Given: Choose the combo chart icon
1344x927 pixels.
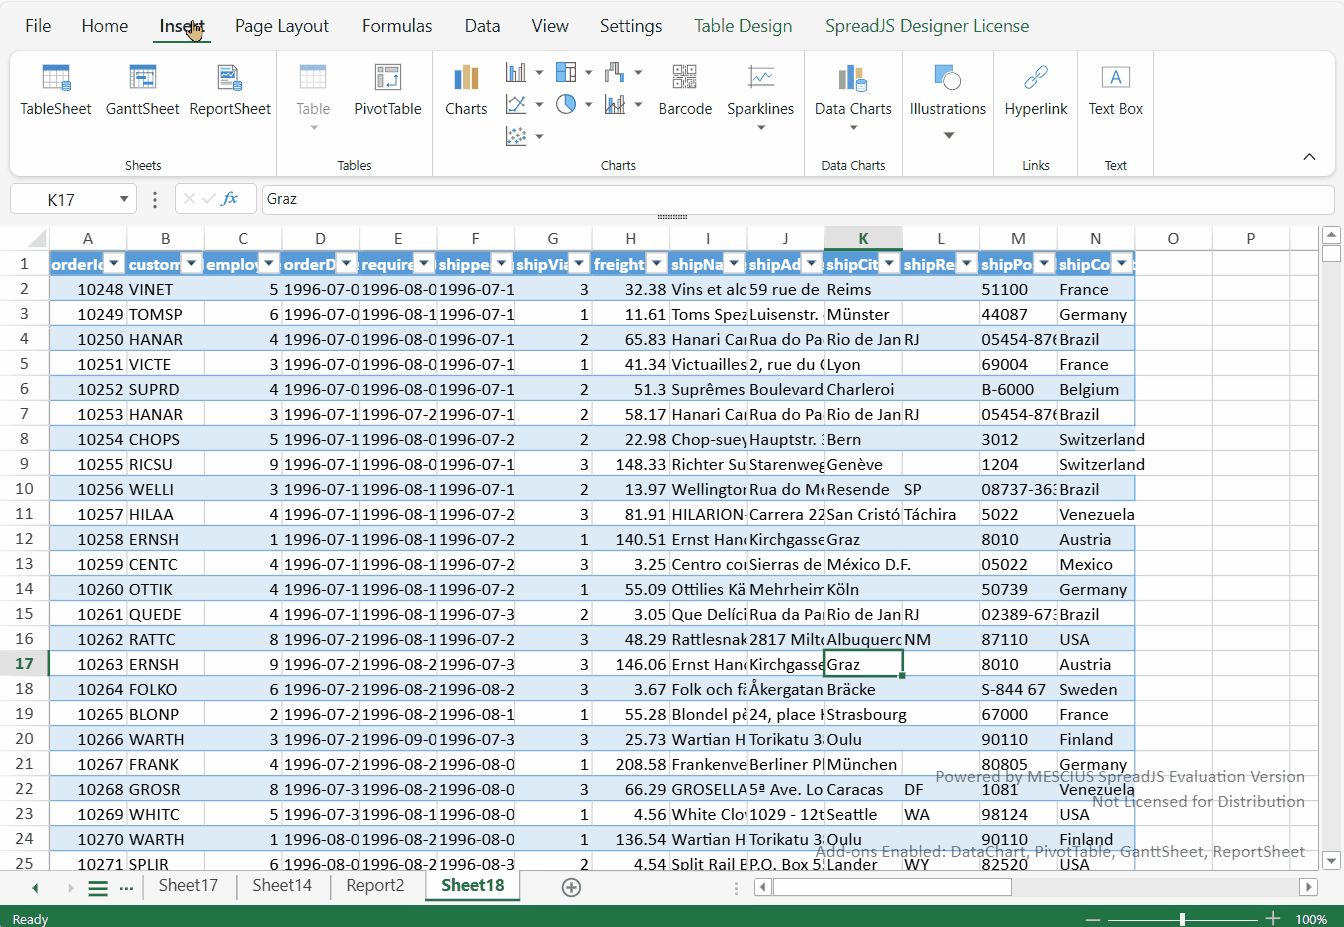Looking at the screenshot, I should [x=615, y=104].
